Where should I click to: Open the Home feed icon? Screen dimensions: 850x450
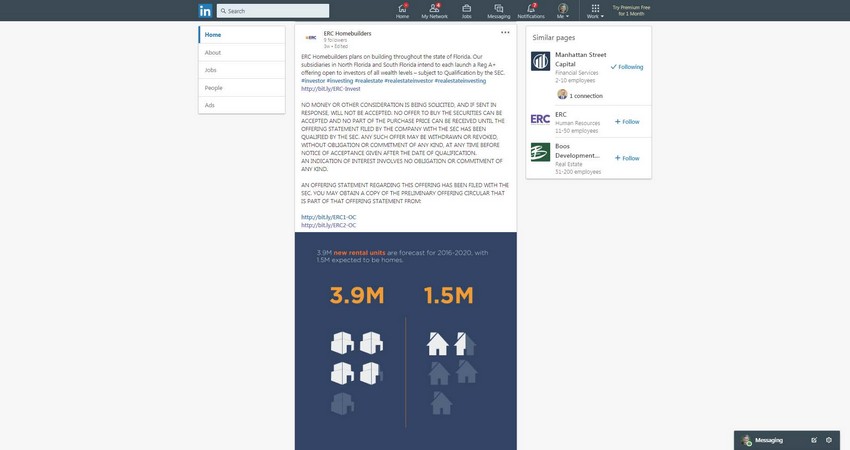pyautogui.click(x=402, y=11)
